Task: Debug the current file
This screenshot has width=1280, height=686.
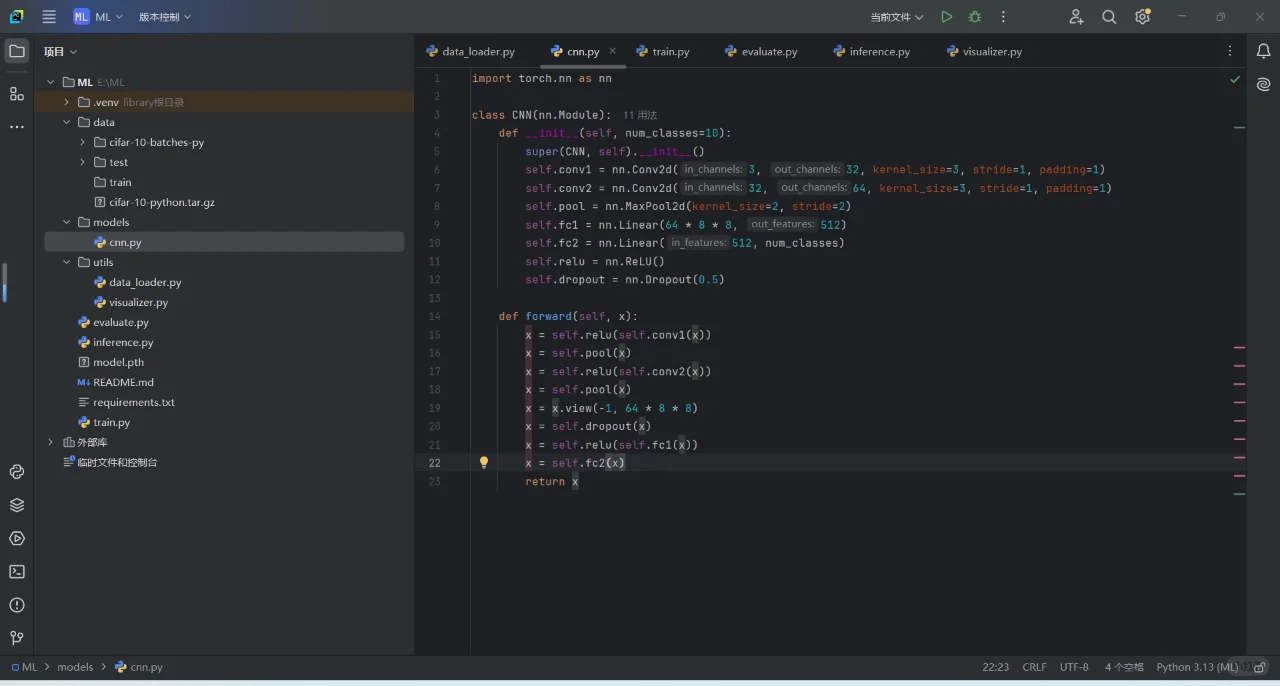Action: pyautogui.click(x=975, y=17)
